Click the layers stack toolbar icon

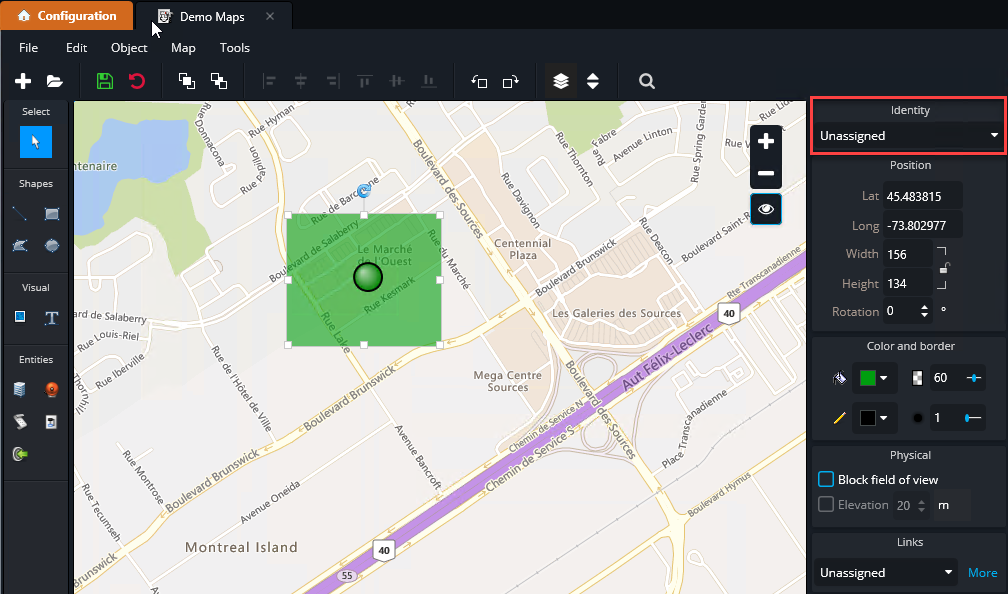[x=561, y=81]
